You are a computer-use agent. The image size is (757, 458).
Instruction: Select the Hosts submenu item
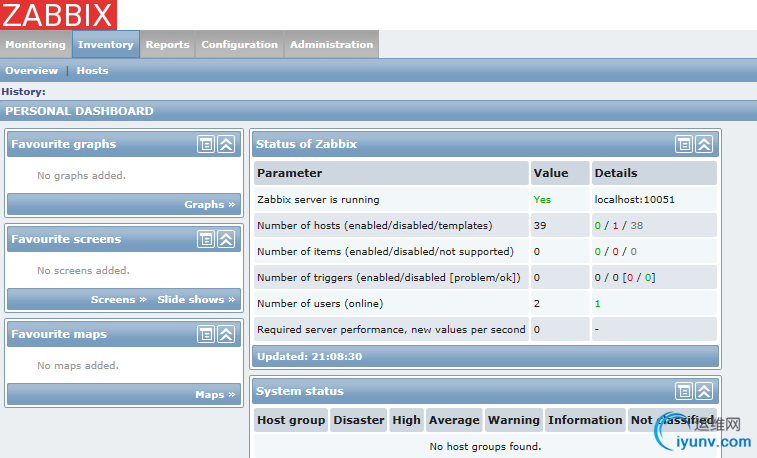pos(92,70)
